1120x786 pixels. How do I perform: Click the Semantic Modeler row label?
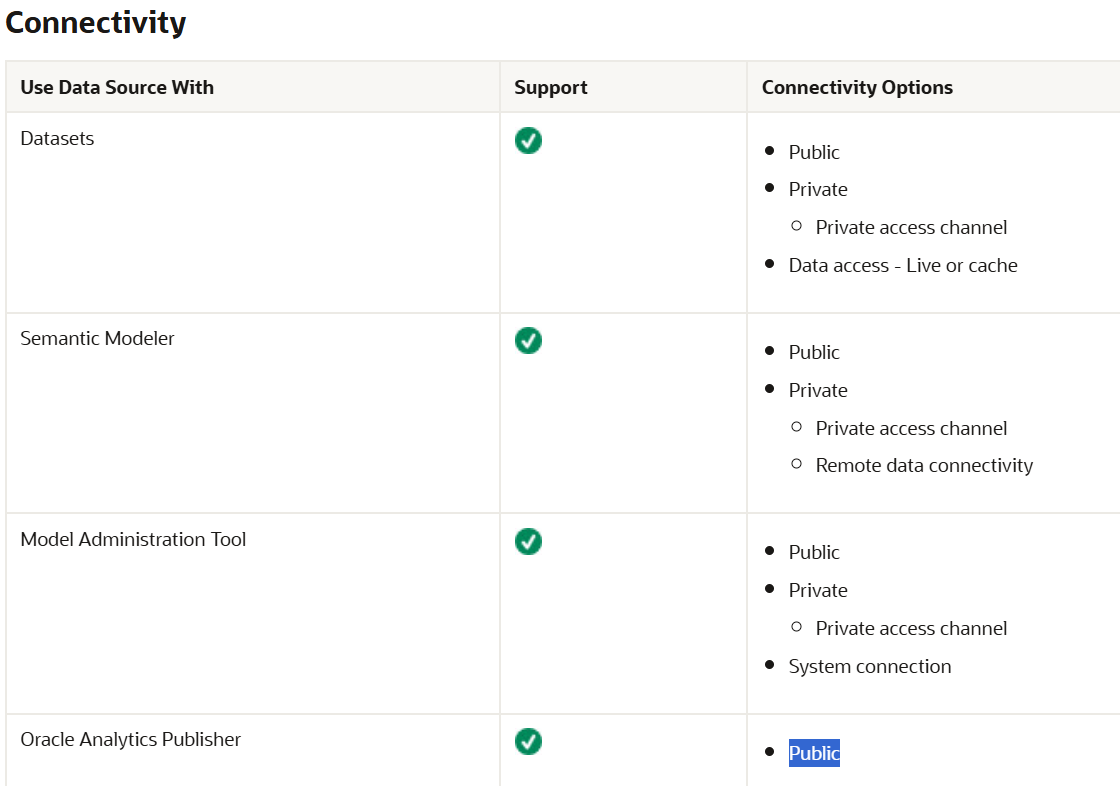[x=97, y=338]
